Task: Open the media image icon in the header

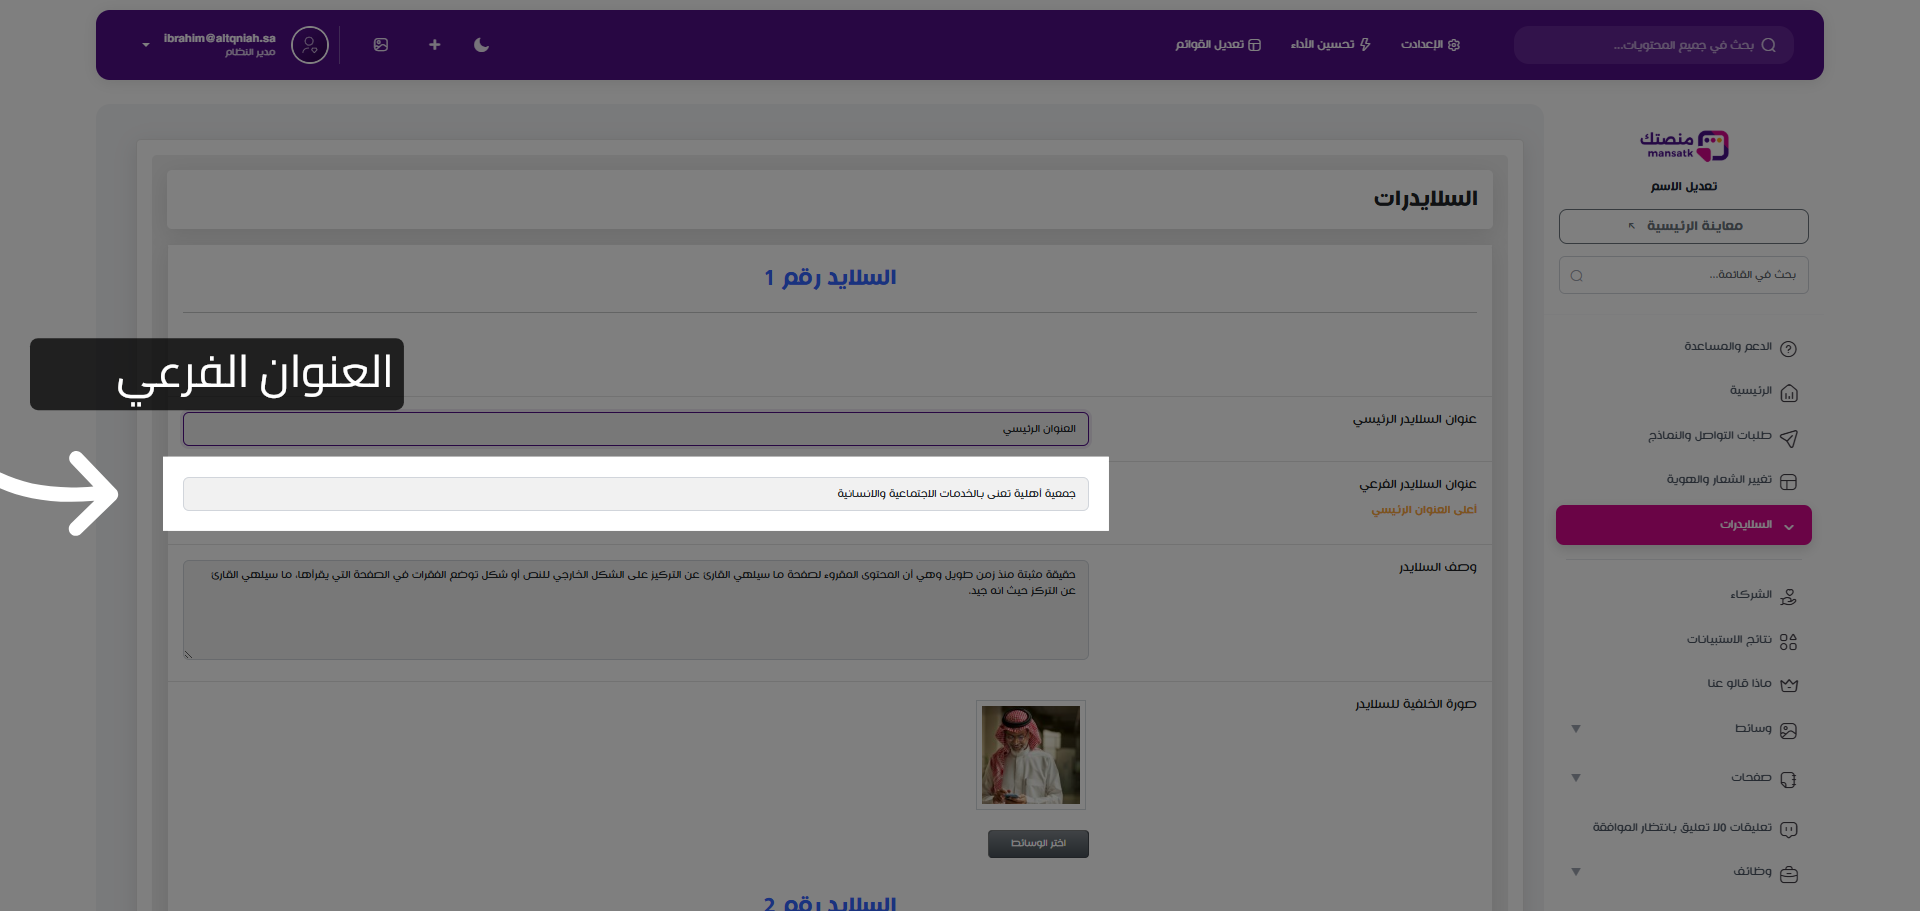Action: pos(381,45)
